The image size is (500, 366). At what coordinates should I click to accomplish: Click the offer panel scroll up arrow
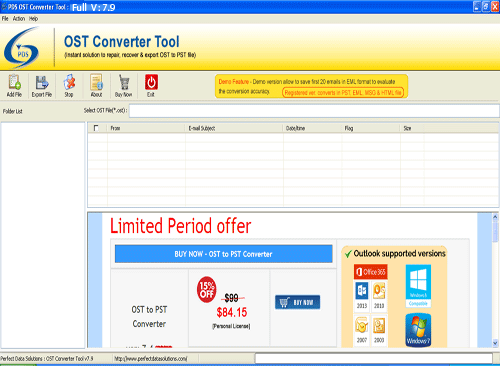point(495,217)
